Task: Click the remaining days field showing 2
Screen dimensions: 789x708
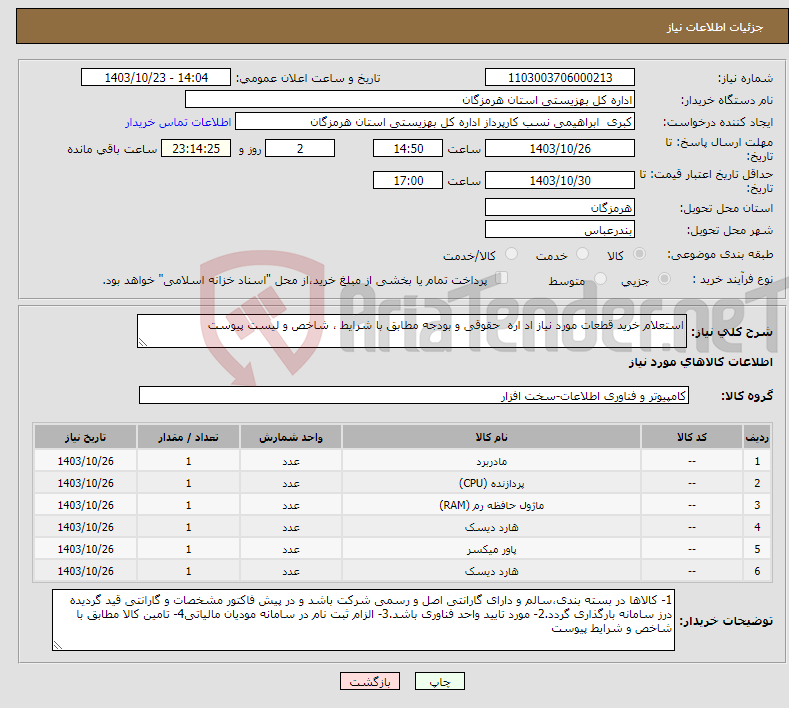Action: tap(300, 148)
